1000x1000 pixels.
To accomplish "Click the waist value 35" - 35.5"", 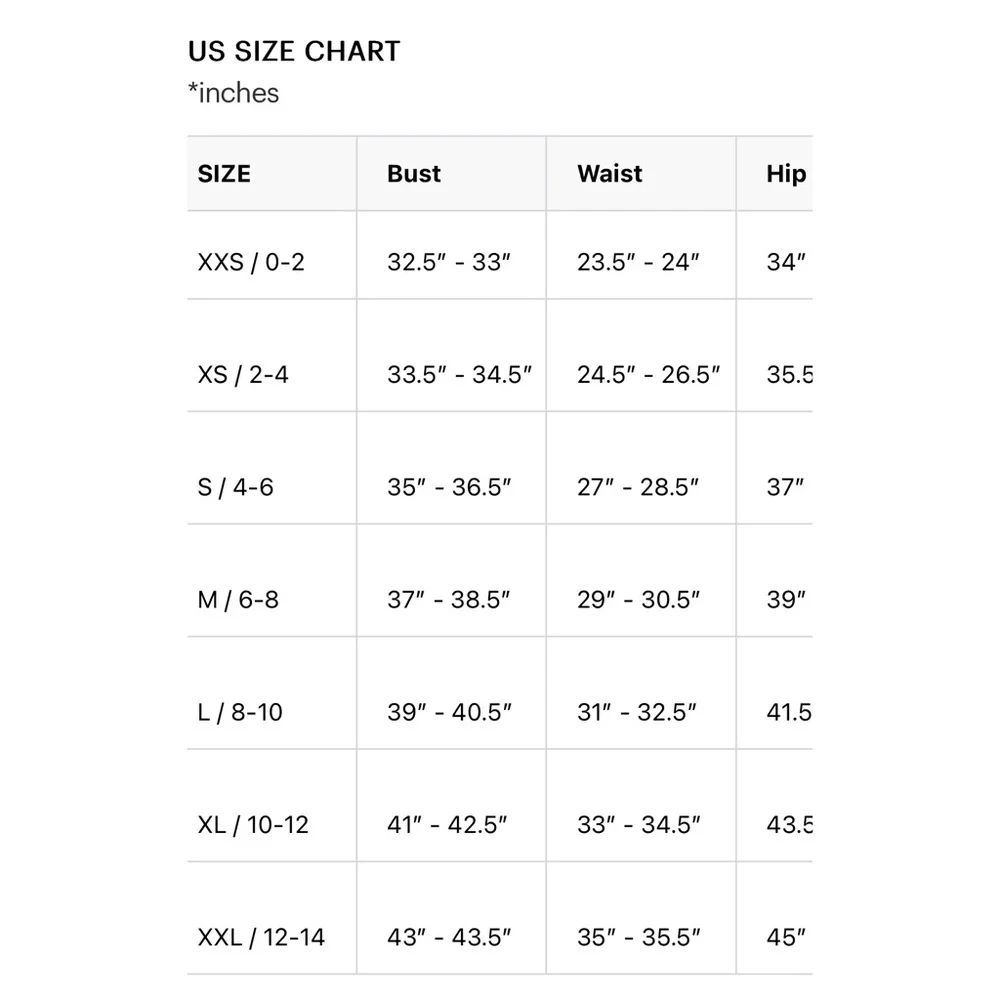I will [638, 938].
